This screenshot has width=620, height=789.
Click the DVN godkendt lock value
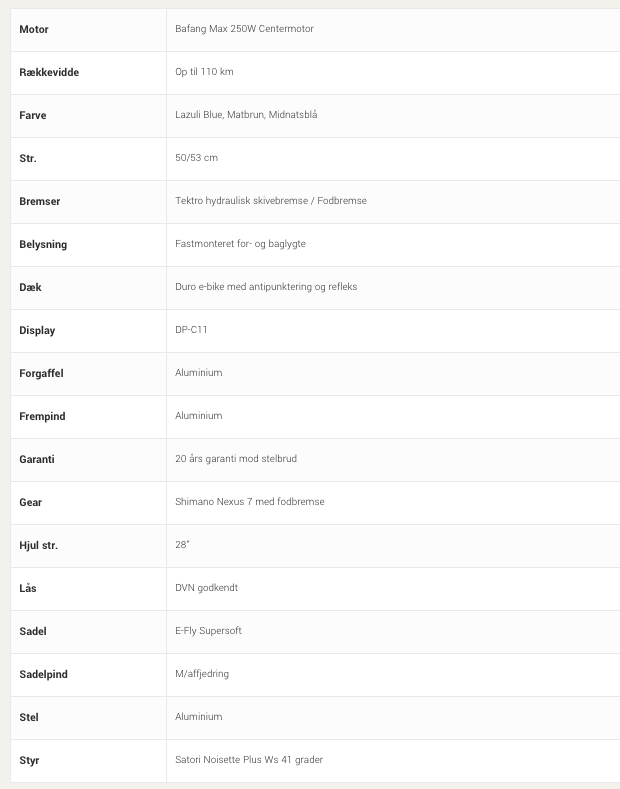(206, 588)
